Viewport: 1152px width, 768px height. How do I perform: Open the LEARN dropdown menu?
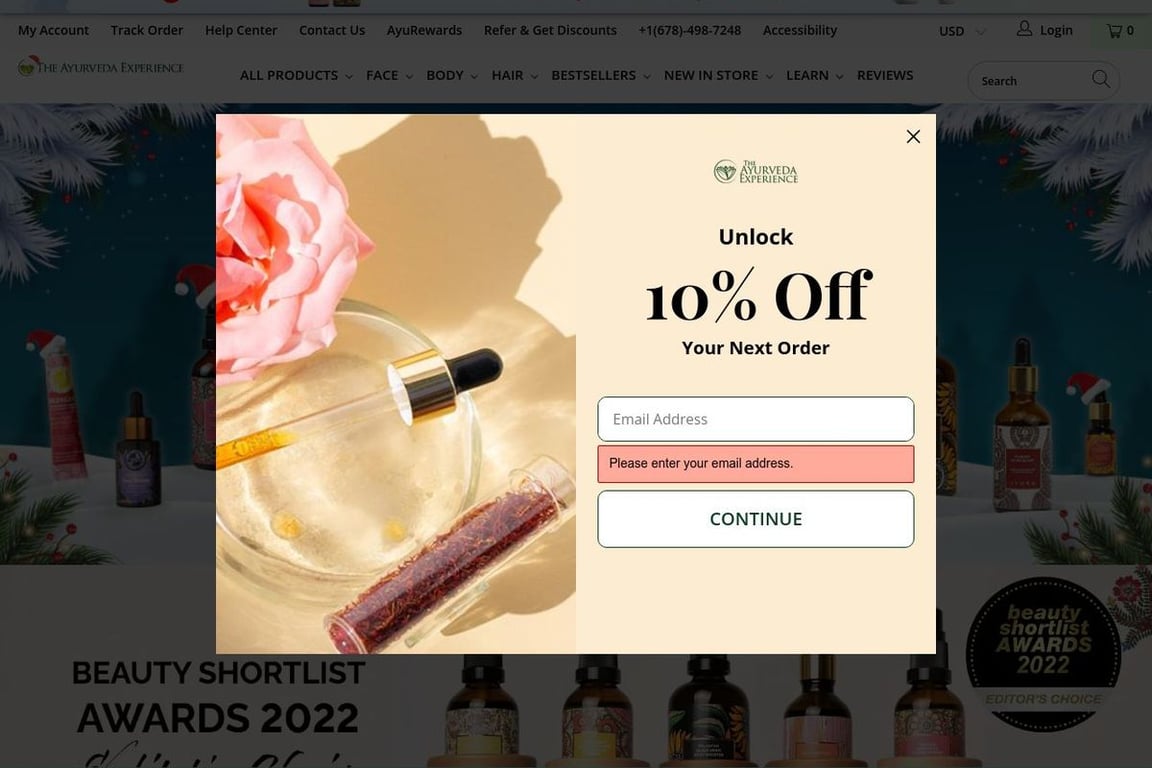814,75
